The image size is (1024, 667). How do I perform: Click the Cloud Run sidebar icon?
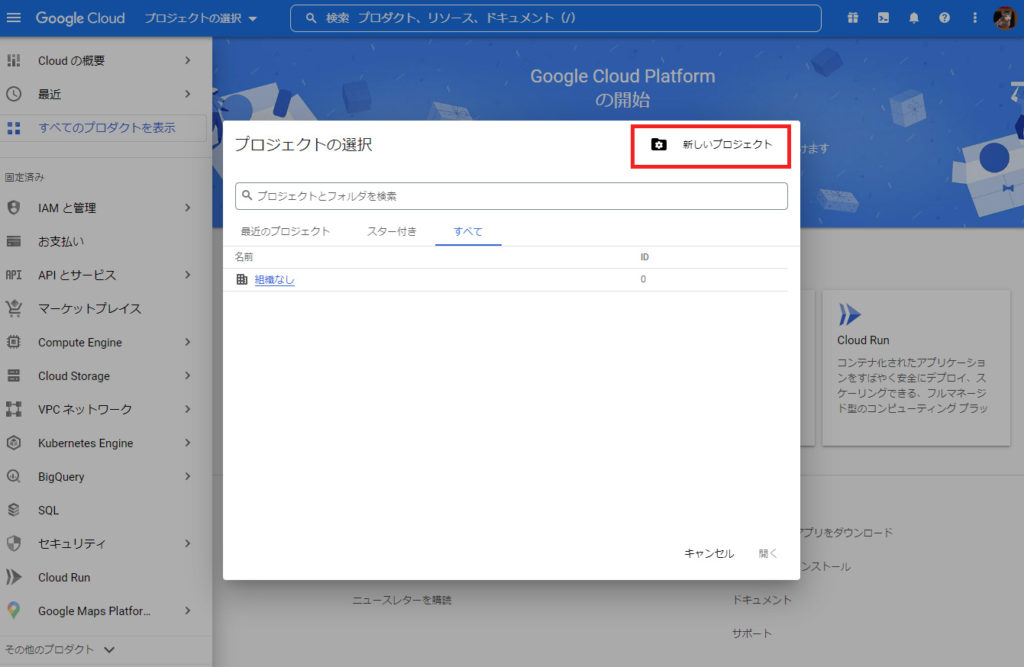click(x=14, y=577)
